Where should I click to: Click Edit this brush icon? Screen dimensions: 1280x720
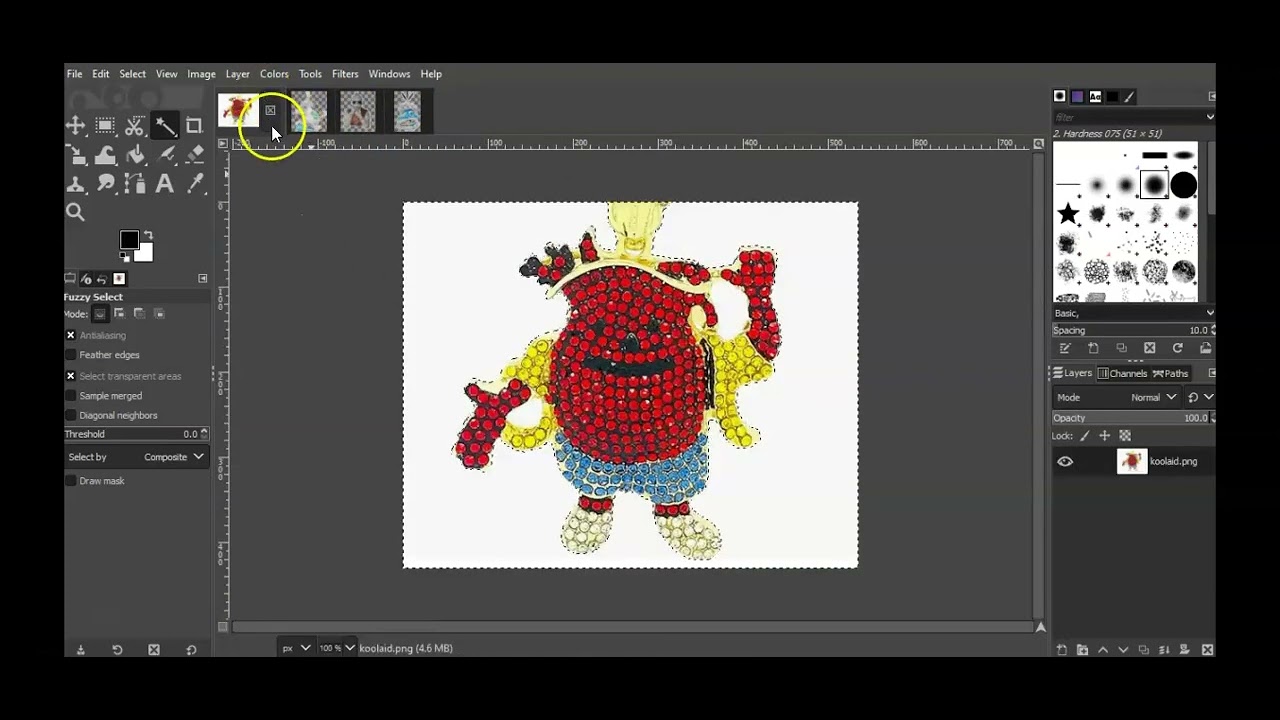[x=1065, y=348]
